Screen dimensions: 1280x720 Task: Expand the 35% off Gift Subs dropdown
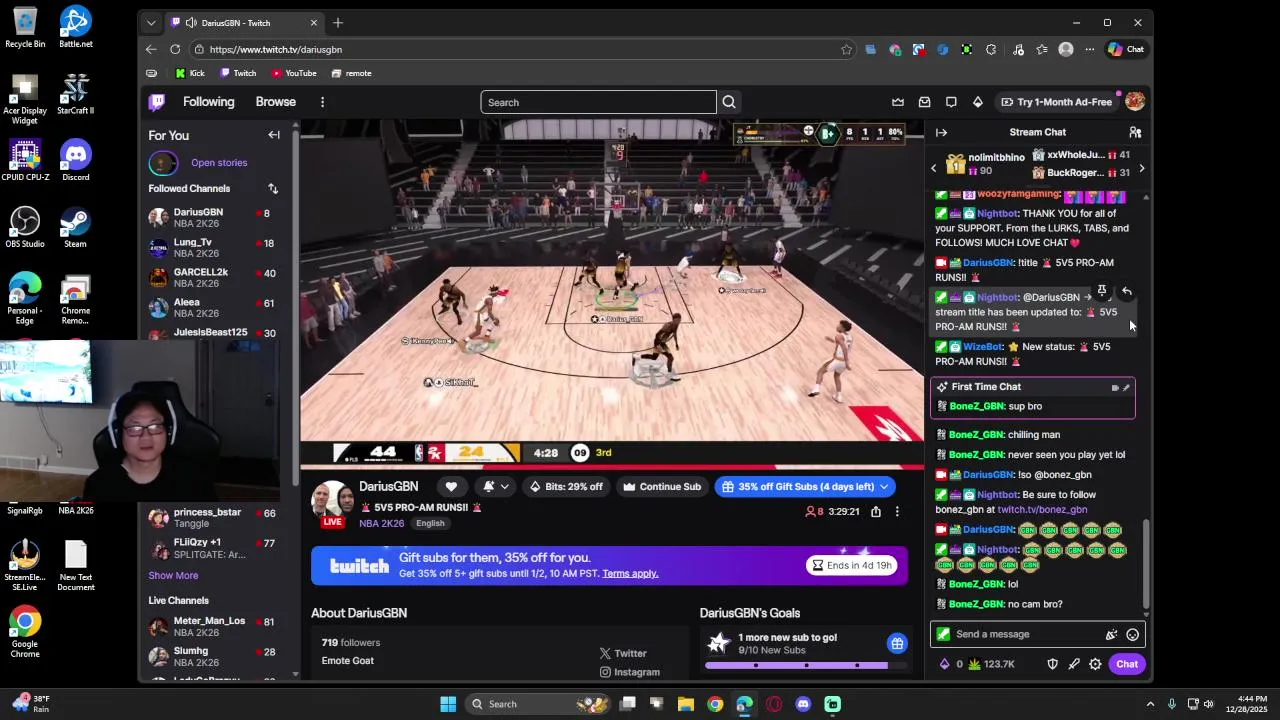coord(884,487)
